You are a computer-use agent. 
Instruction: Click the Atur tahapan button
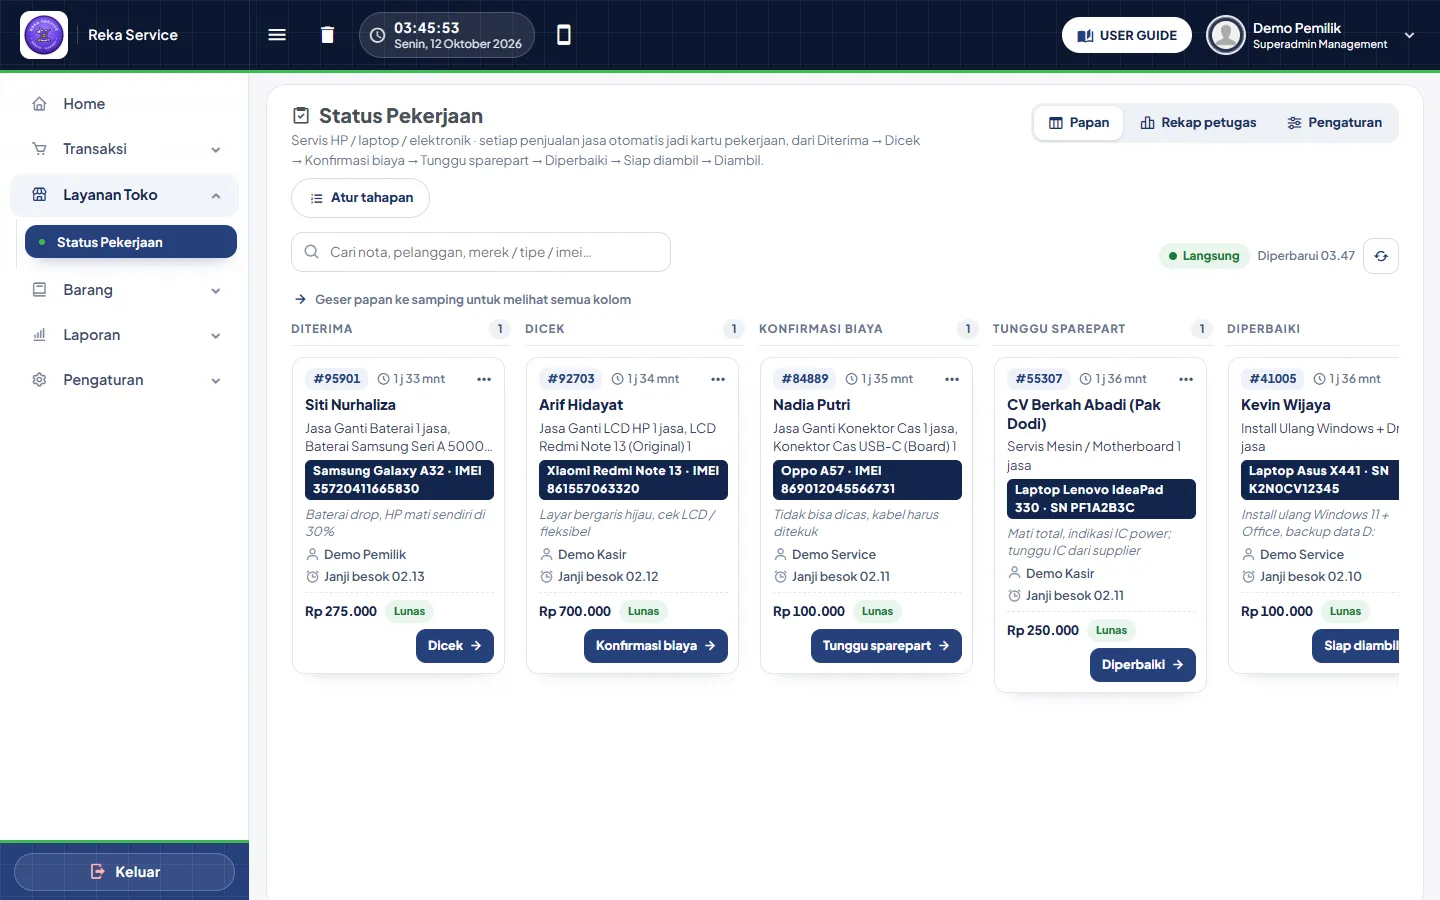360,198
